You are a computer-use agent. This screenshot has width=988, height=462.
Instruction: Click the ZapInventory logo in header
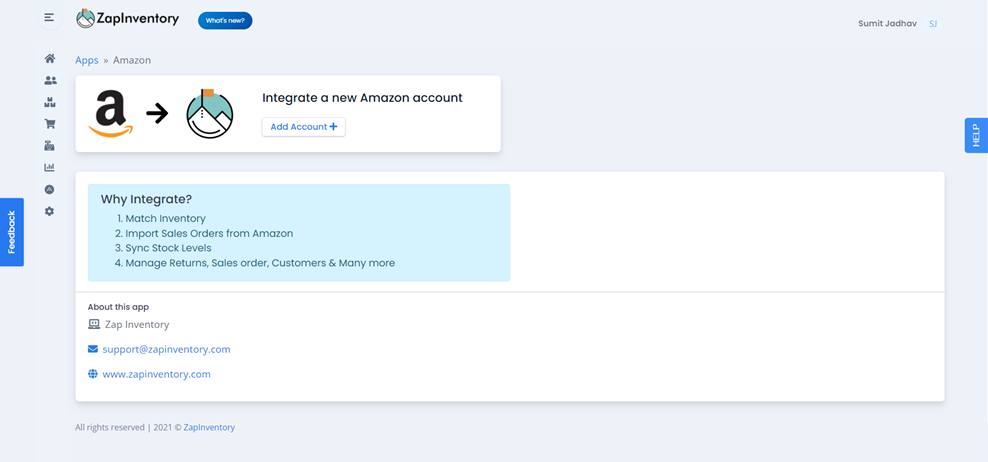click(x=127, y=19)
